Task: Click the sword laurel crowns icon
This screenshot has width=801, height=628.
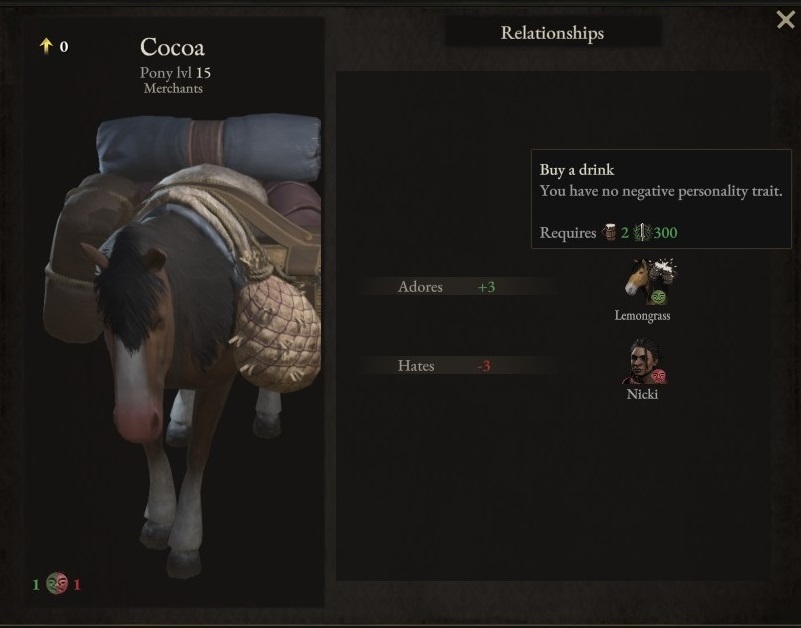Action: pos(642,232)
